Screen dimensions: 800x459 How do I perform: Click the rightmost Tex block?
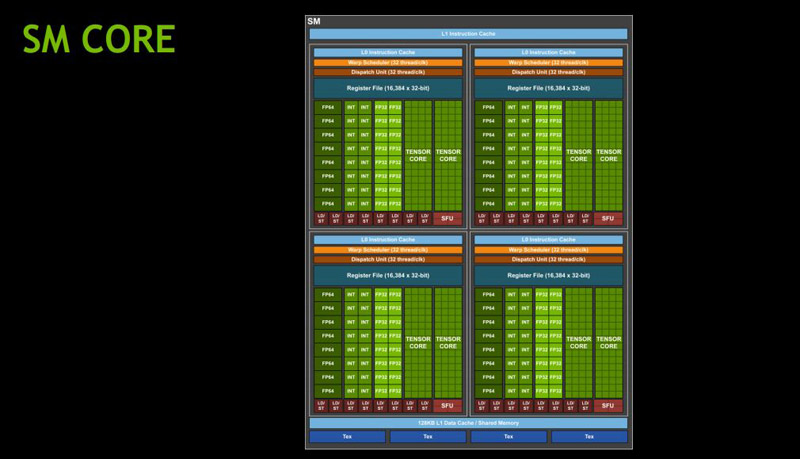tap(589, 437)
